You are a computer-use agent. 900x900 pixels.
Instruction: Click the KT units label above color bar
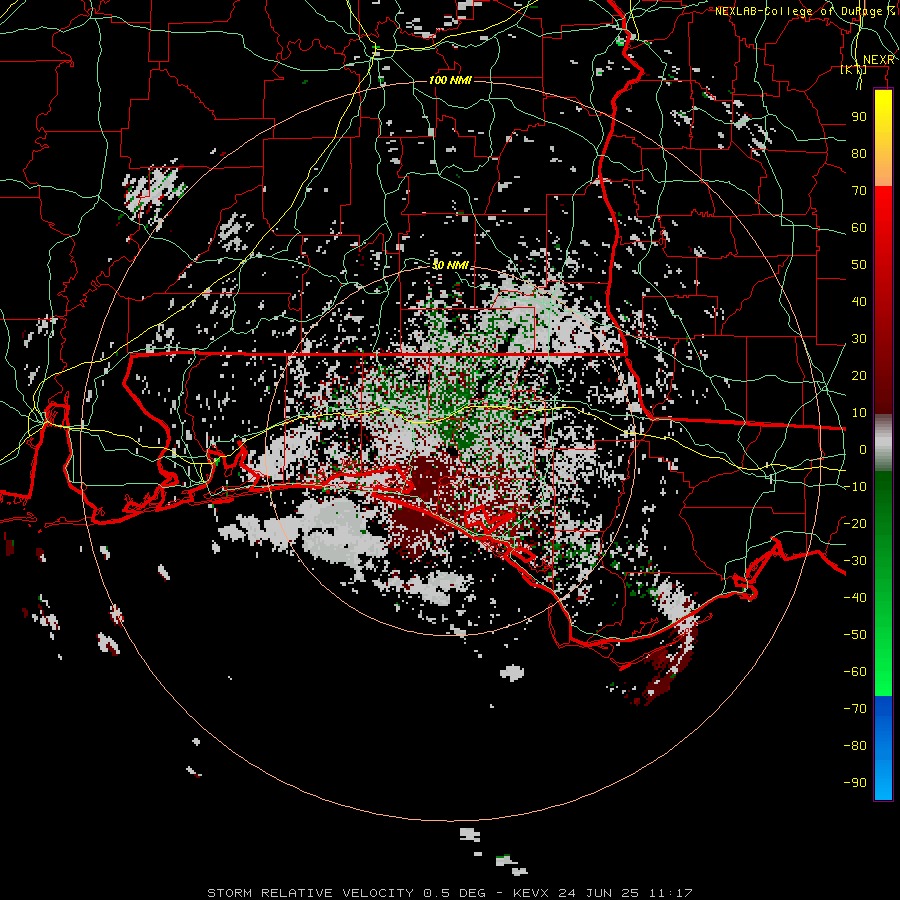click(854, 70)
